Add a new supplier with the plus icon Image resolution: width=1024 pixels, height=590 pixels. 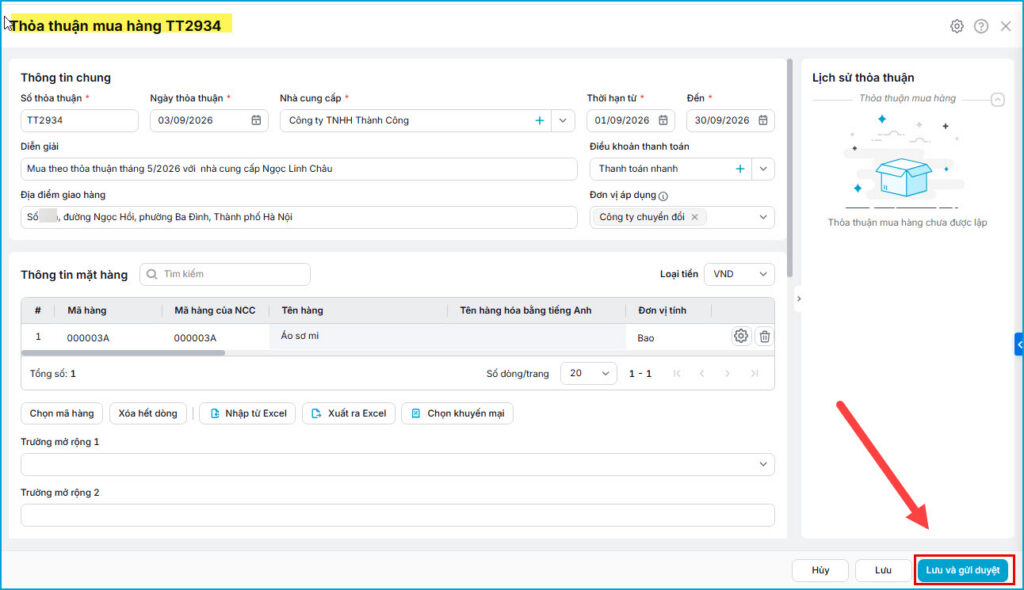point(539,120)
